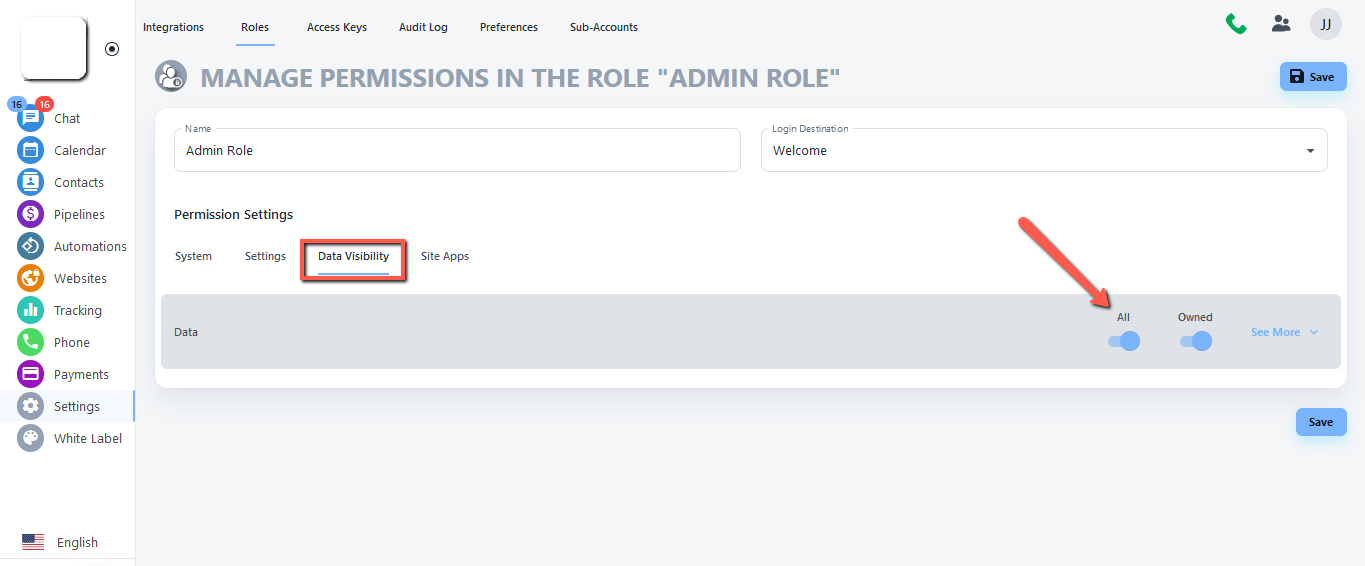Switch to the Data Visibility tab
This screenshot has height=566, width=1365.
[x=353, y=257]
